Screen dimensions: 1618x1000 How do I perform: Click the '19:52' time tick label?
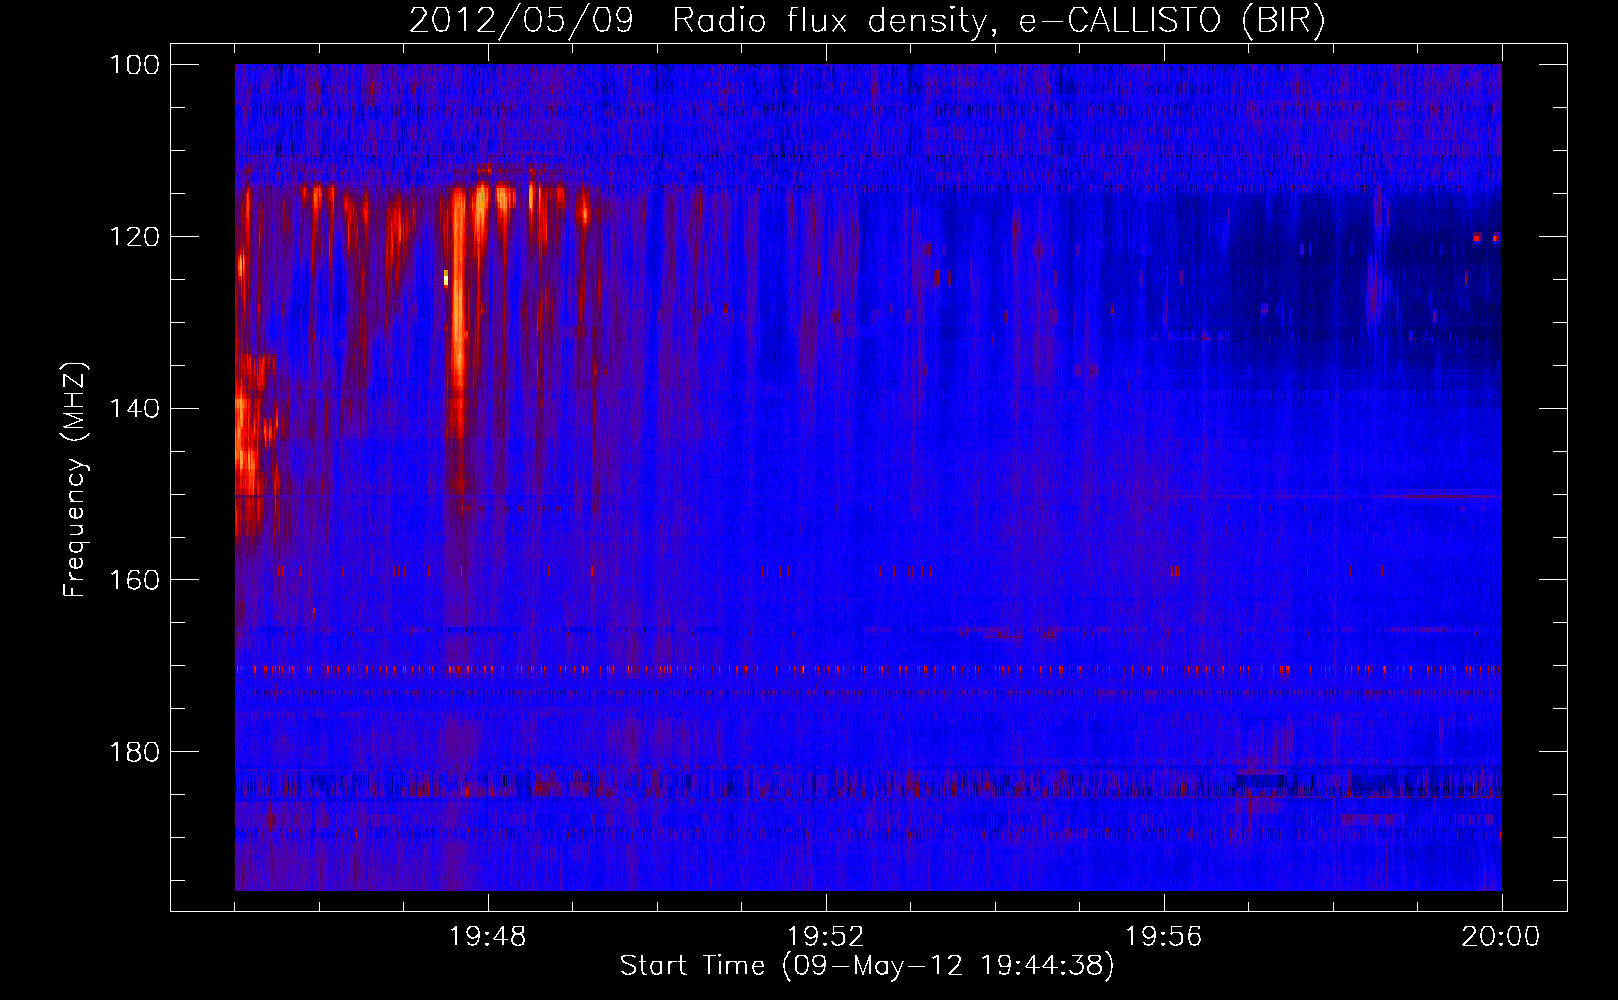coord(825,937)
